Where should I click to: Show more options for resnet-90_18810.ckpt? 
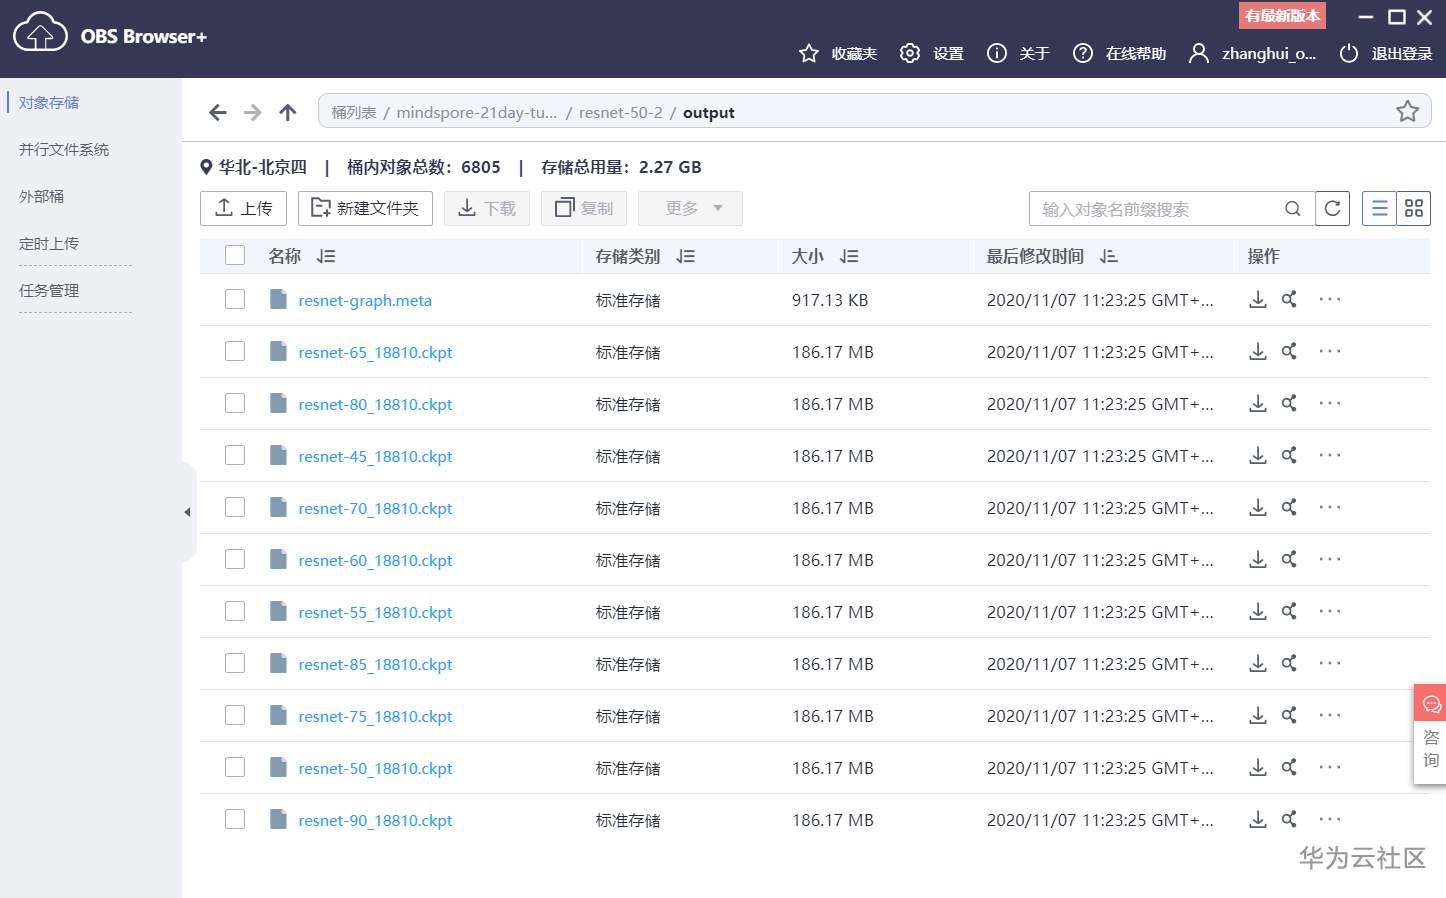1330,819
